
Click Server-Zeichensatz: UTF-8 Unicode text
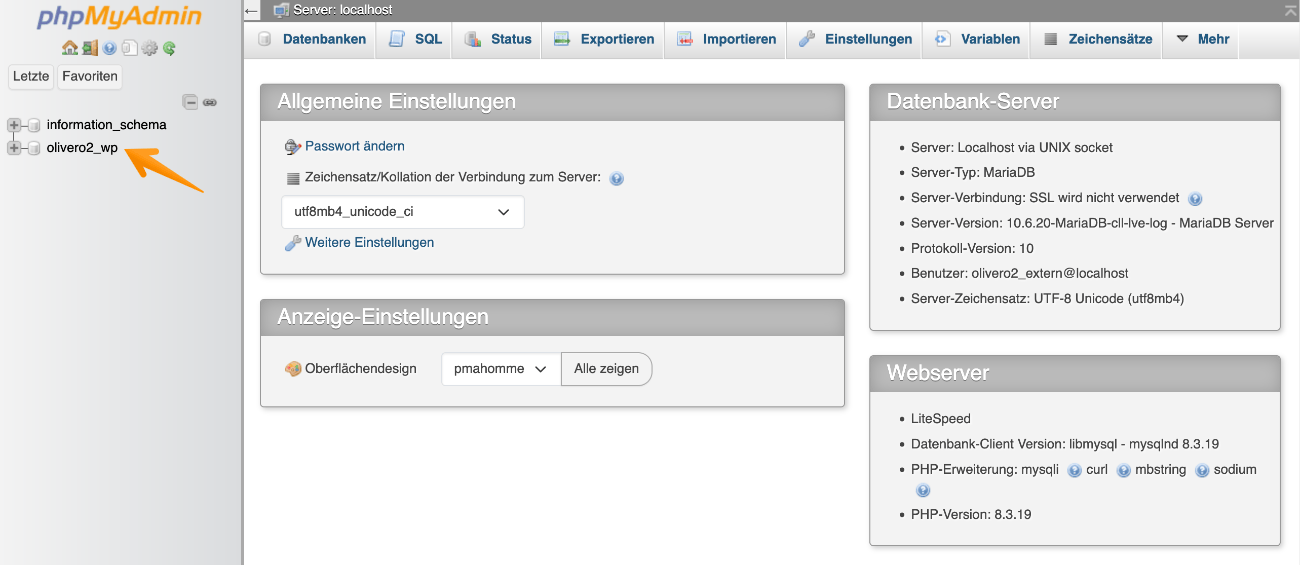pyautogui.click(x=1048, y=298)
